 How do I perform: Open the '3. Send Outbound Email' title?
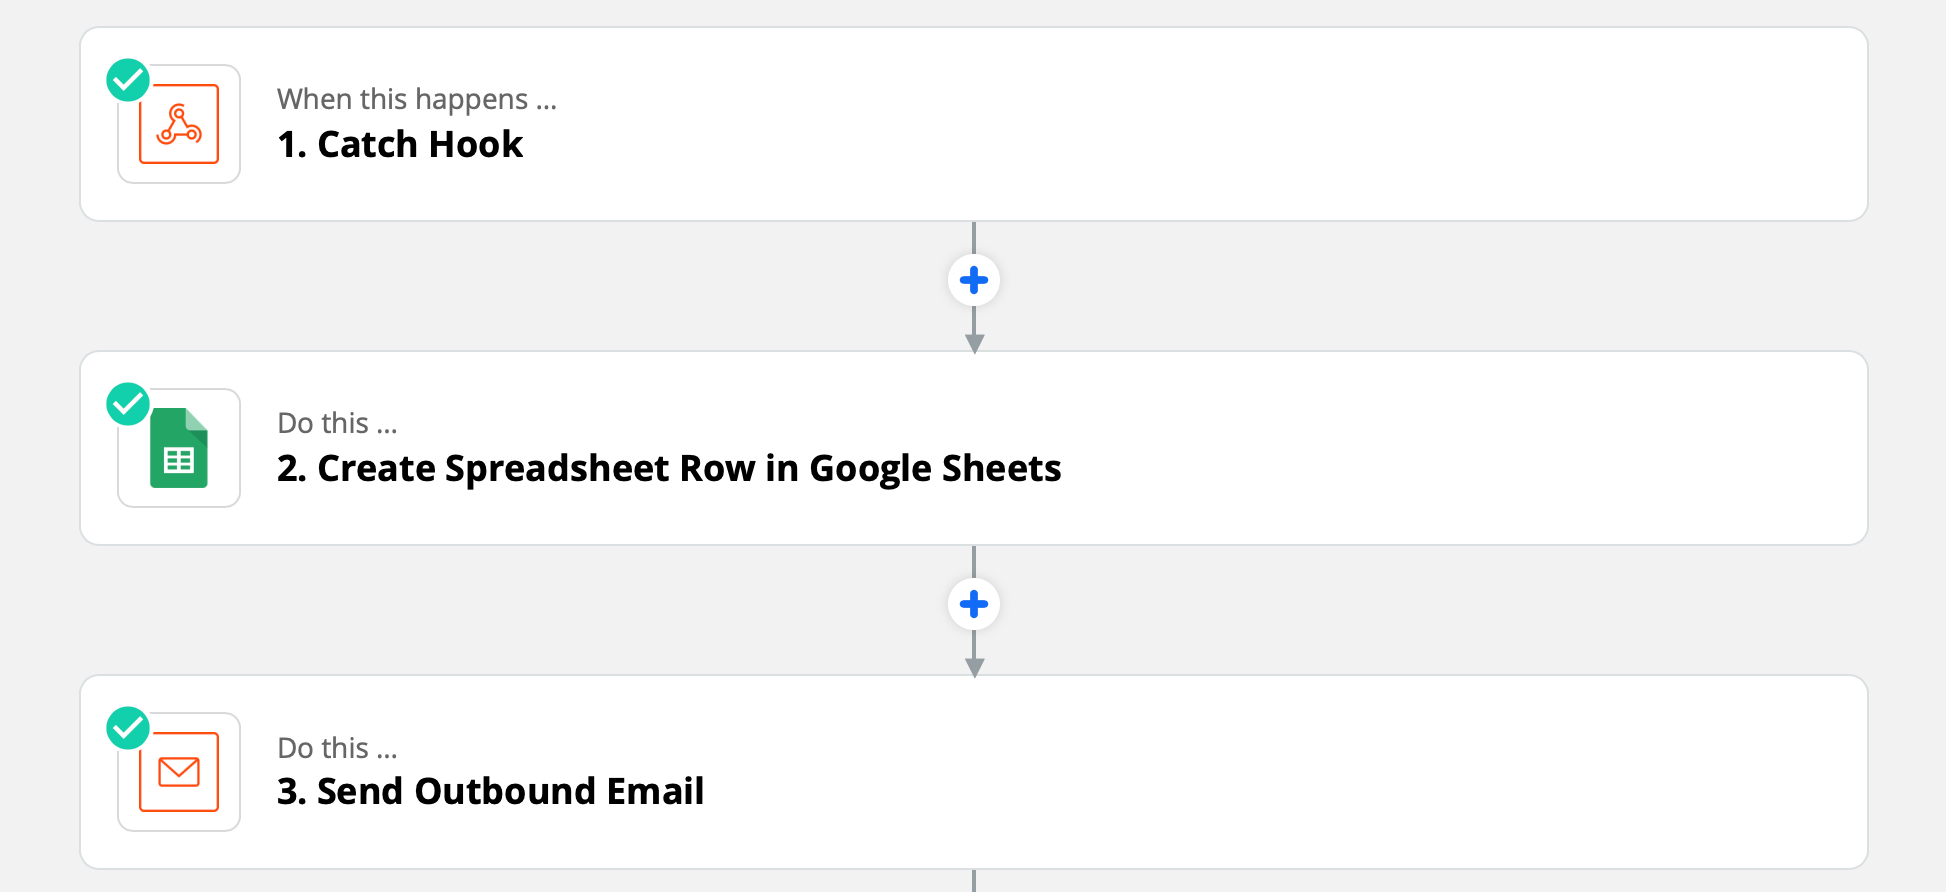(490, 791)
